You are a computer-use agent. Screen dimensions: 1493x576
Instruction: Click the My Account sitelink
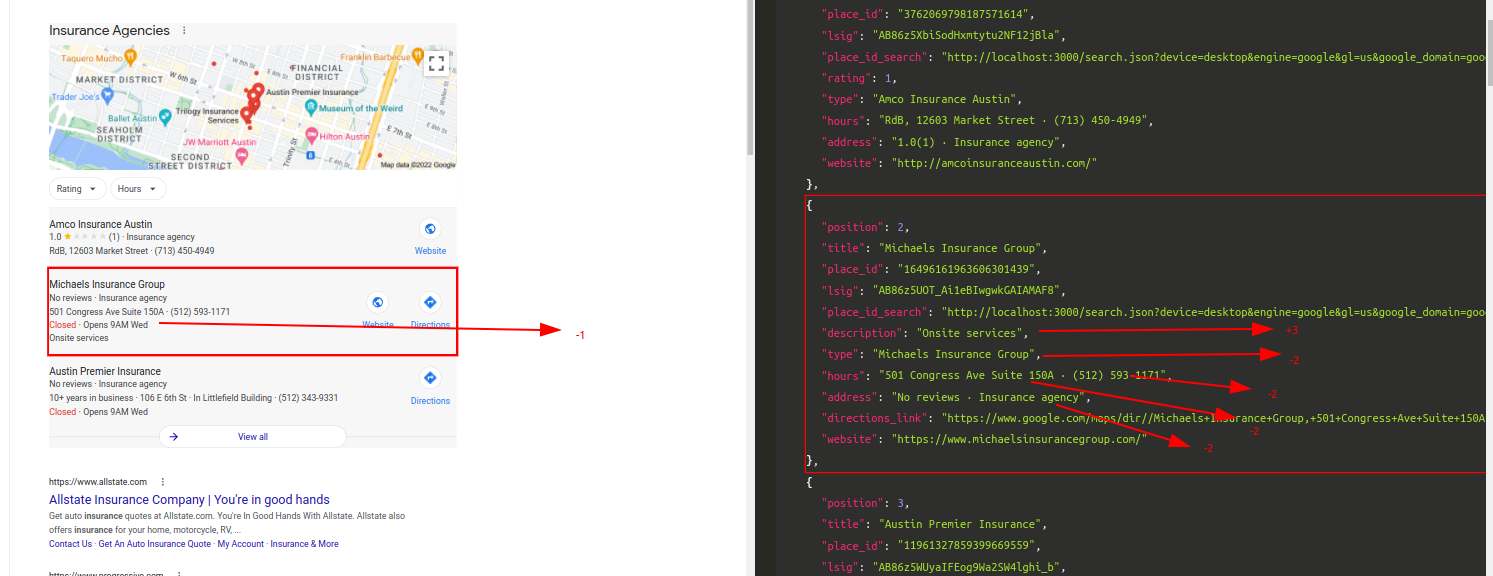click(x=241, y=544)
